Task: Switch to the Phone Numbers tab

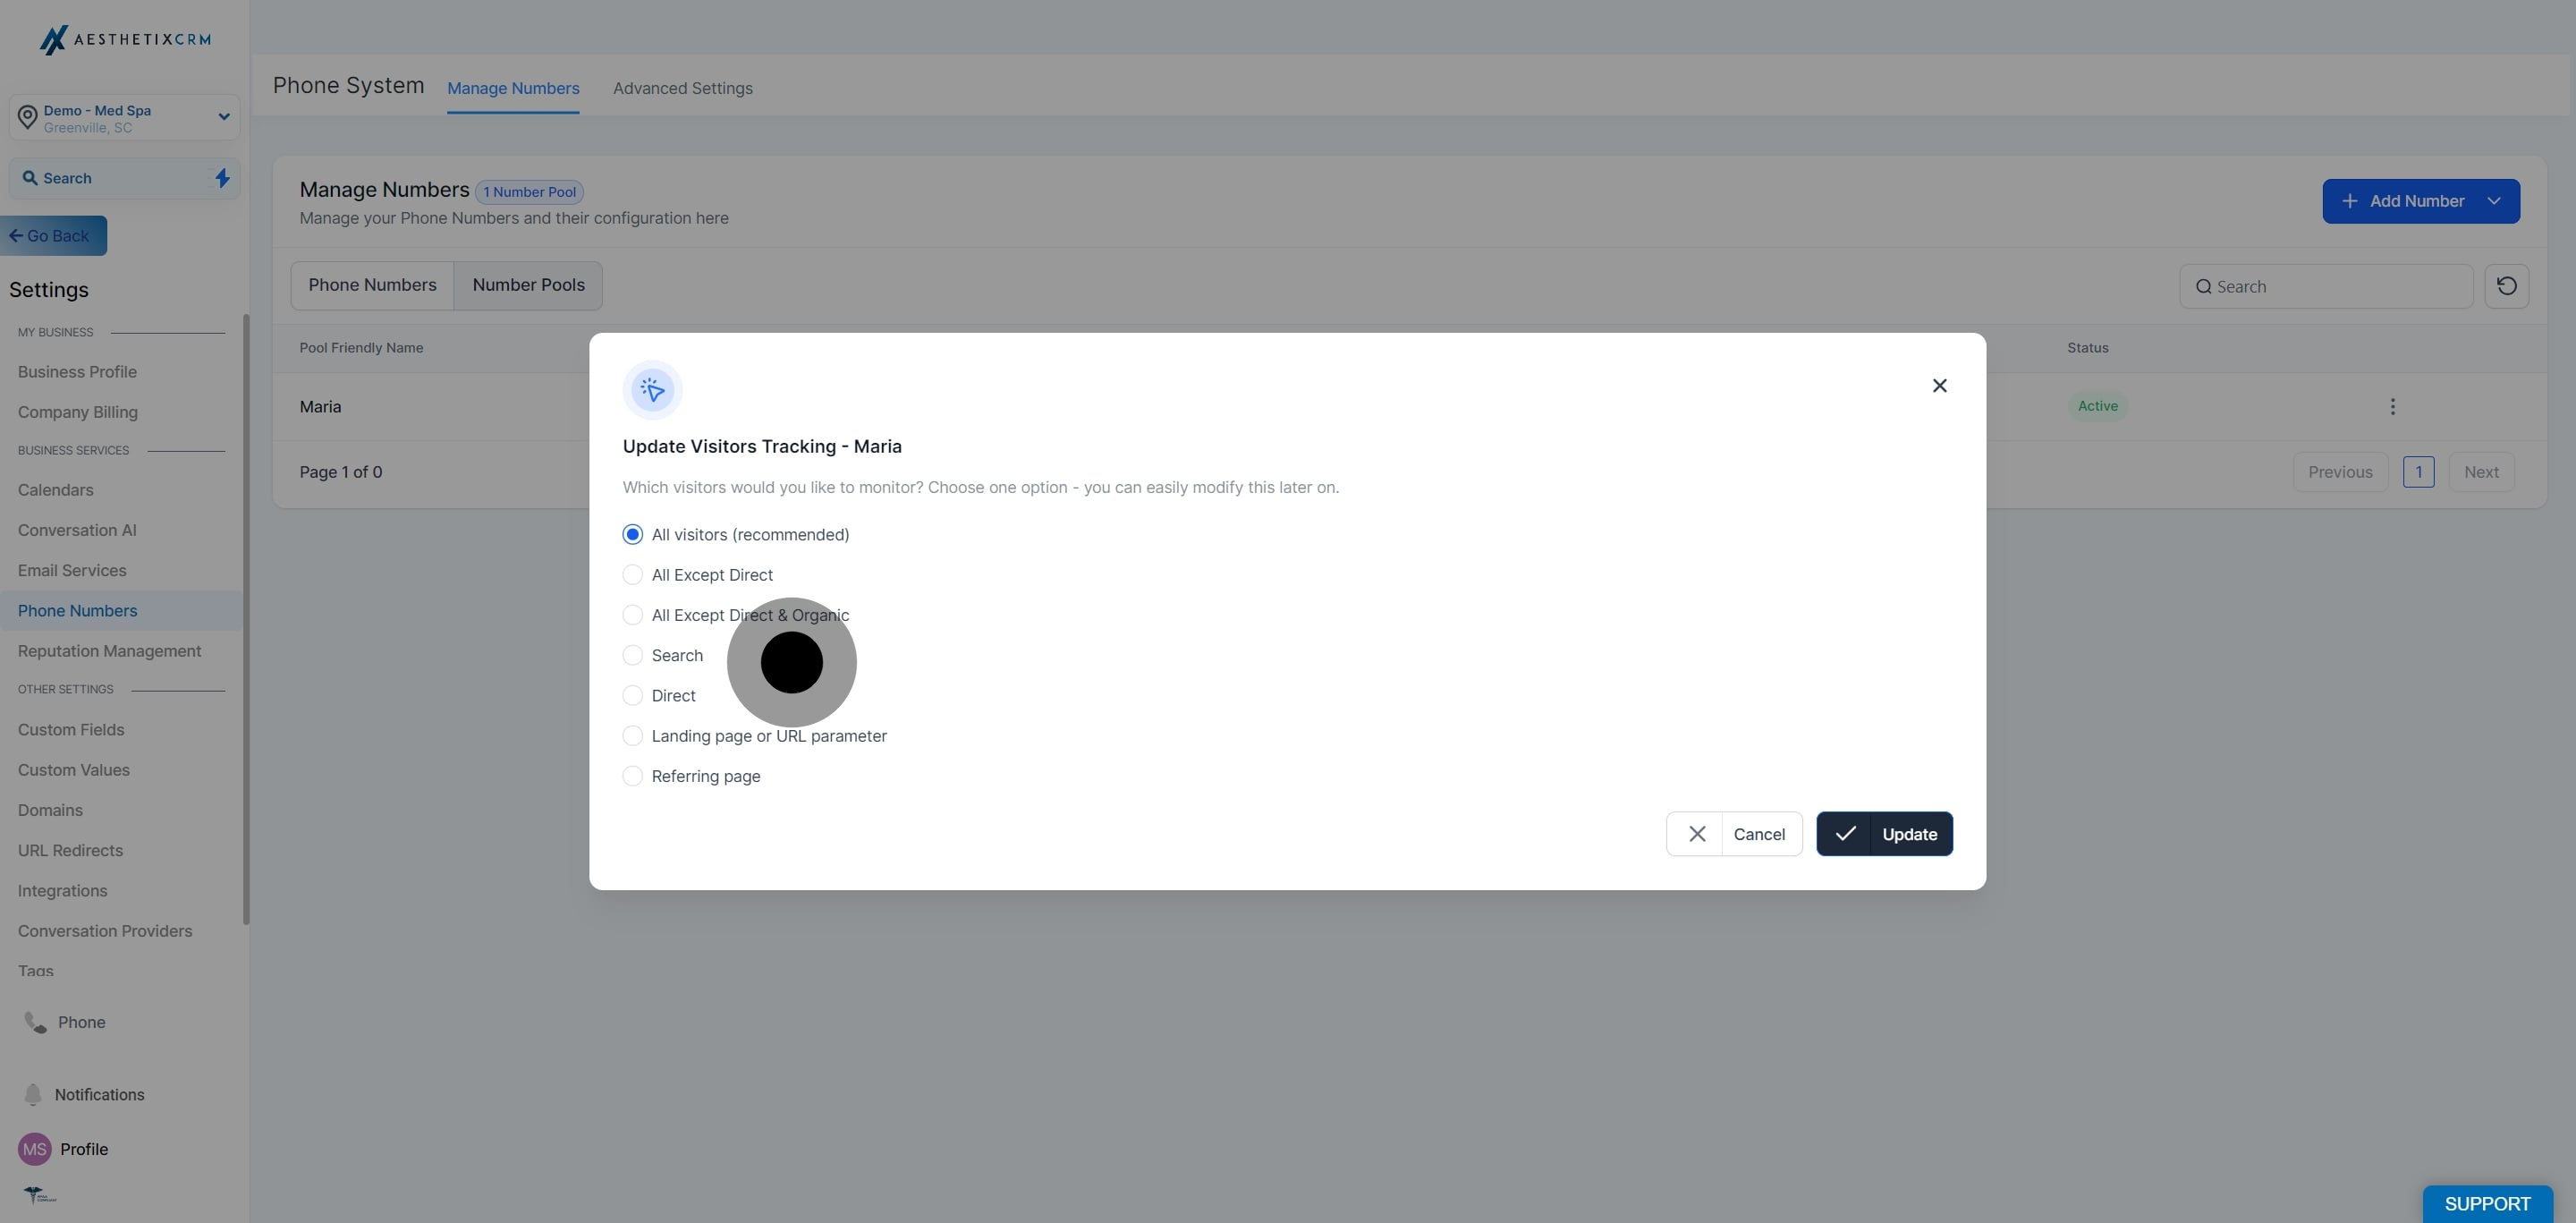Action: 373,285
